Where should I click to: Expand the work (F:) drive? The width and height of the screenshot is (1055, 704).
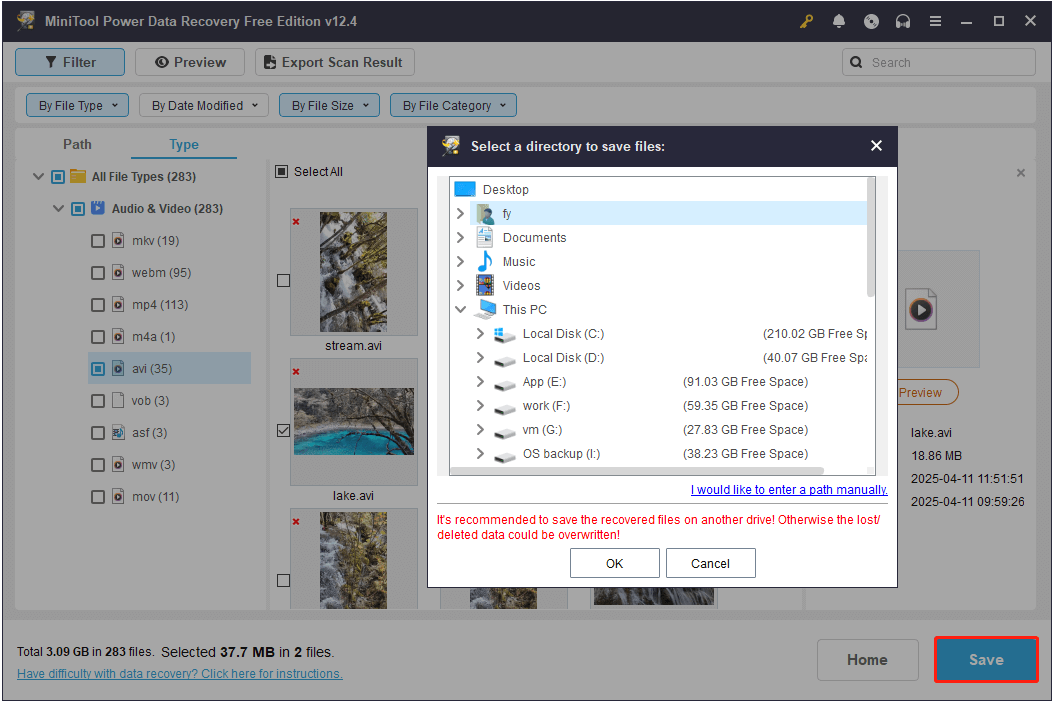pyautogui.click(x=480, y=406)
